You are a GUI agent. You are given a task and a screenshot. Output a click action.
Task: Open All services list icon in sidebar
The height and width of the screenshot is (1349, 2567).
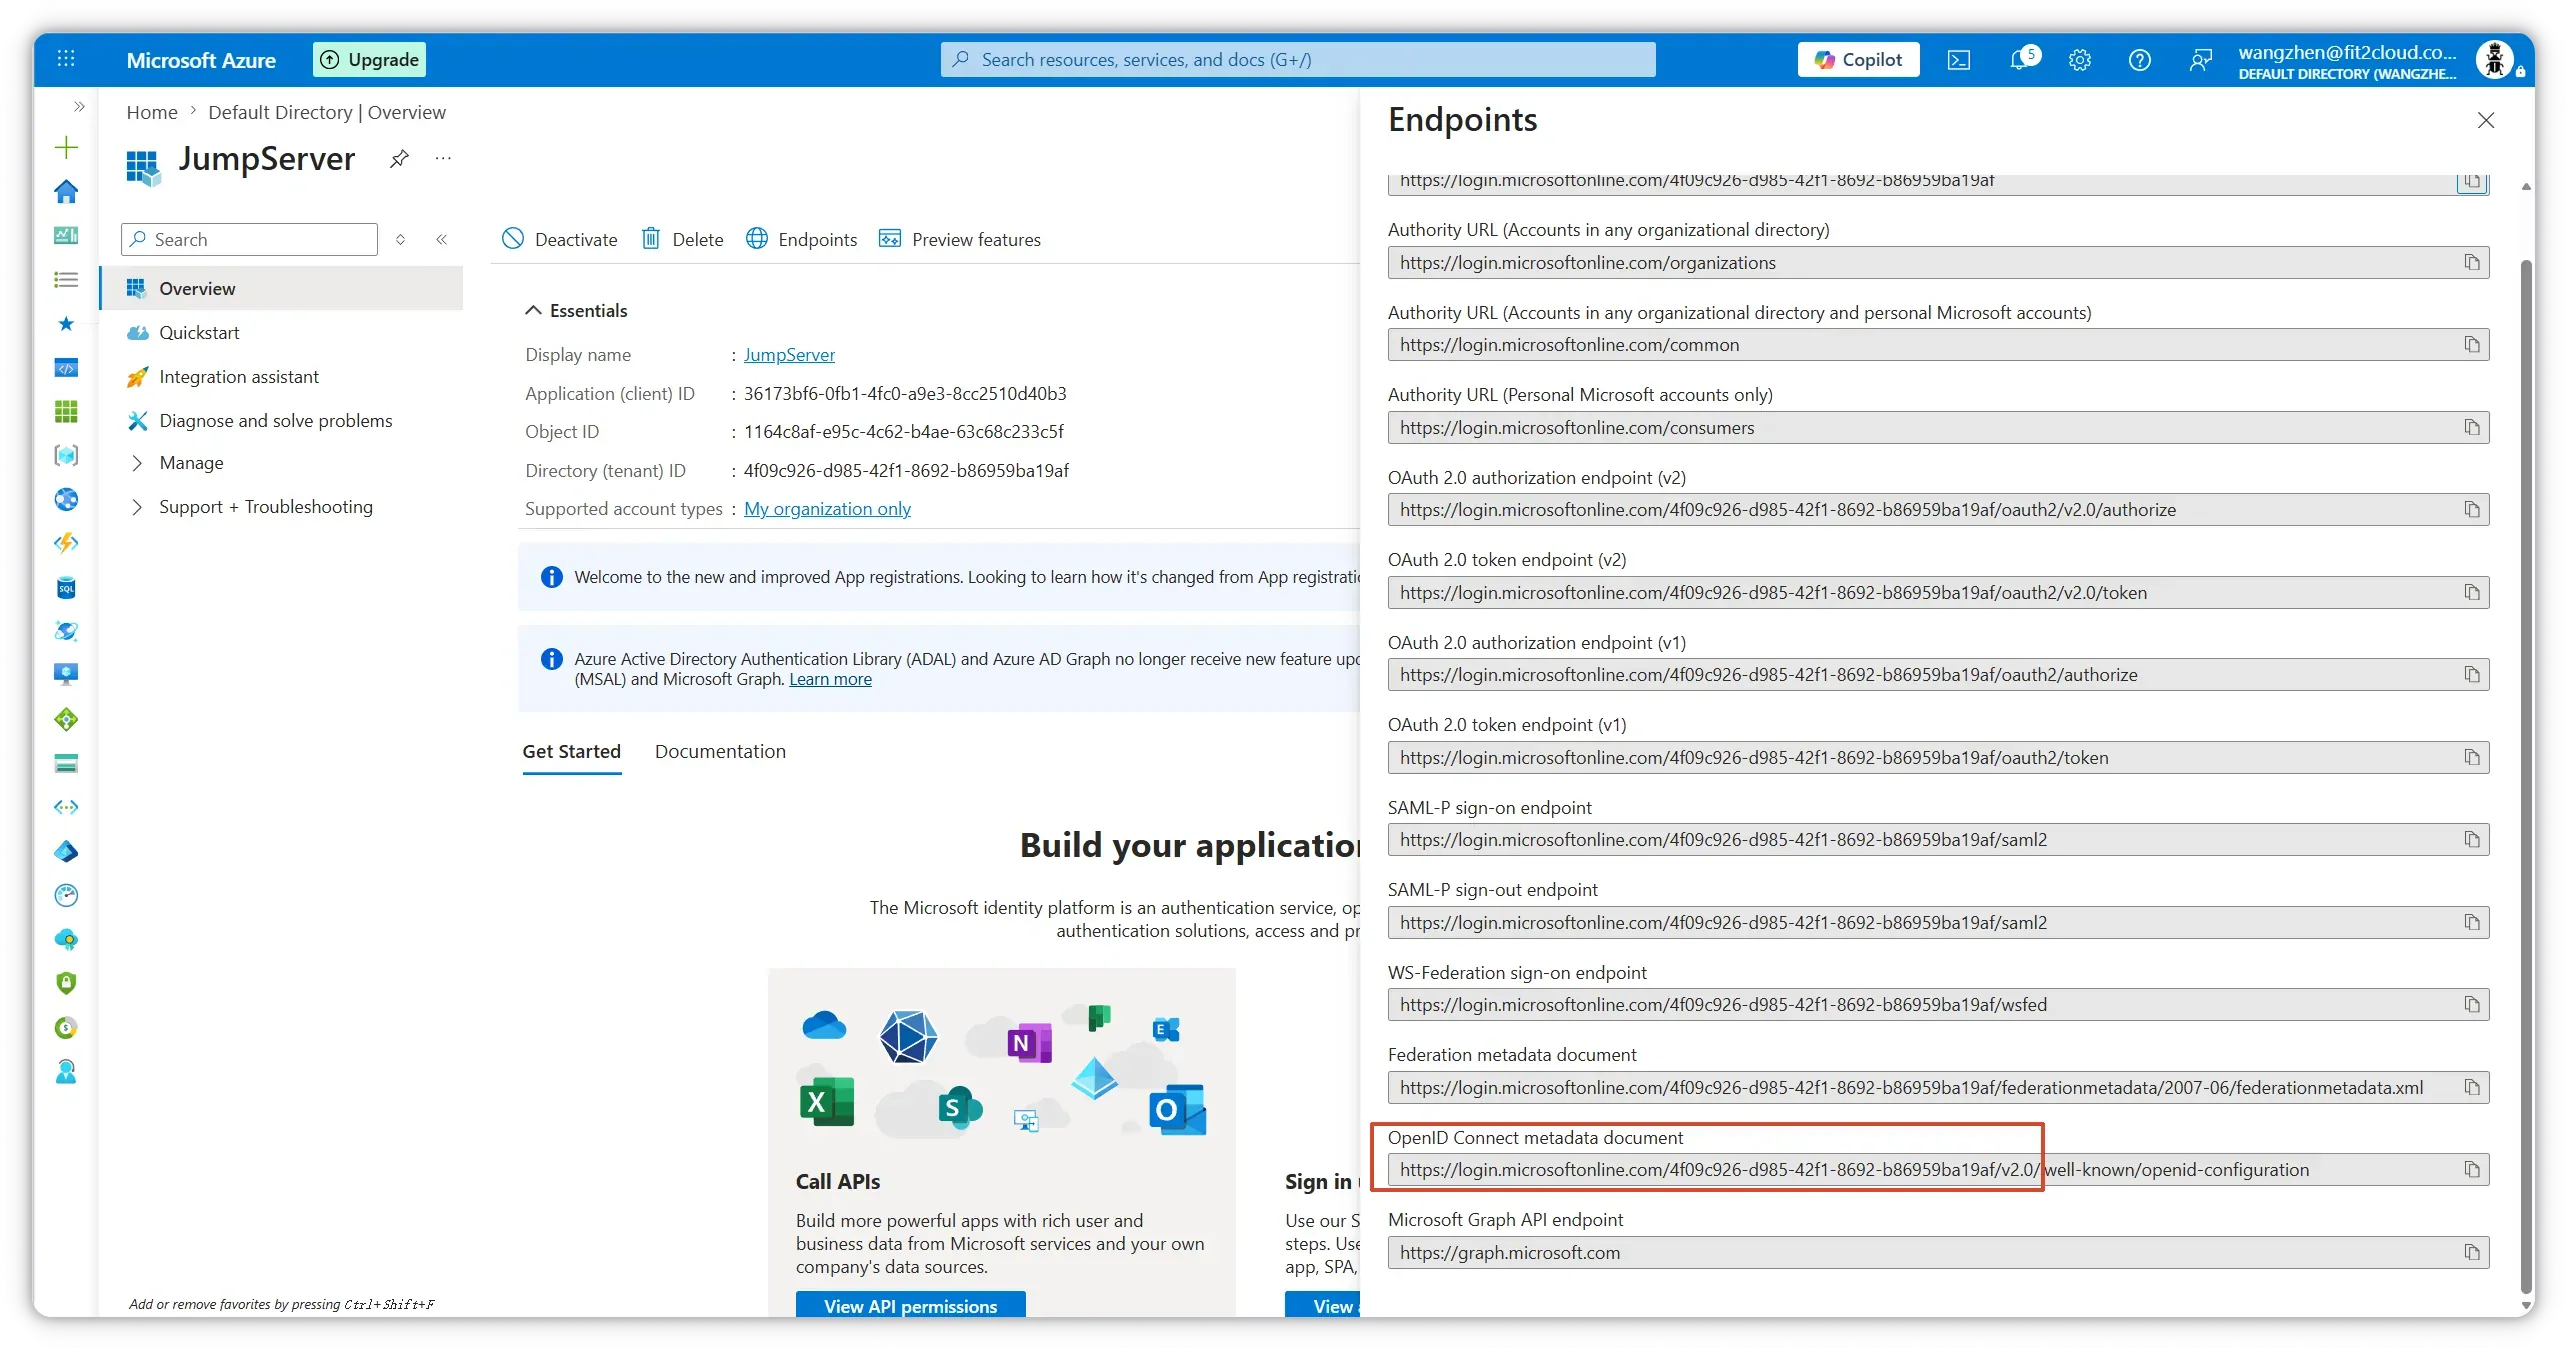[66, 279]
